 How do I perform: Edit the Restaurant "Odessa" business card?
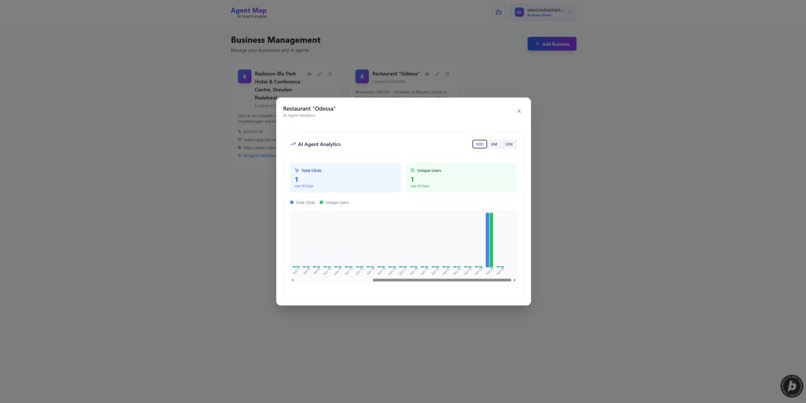(437, 74)
